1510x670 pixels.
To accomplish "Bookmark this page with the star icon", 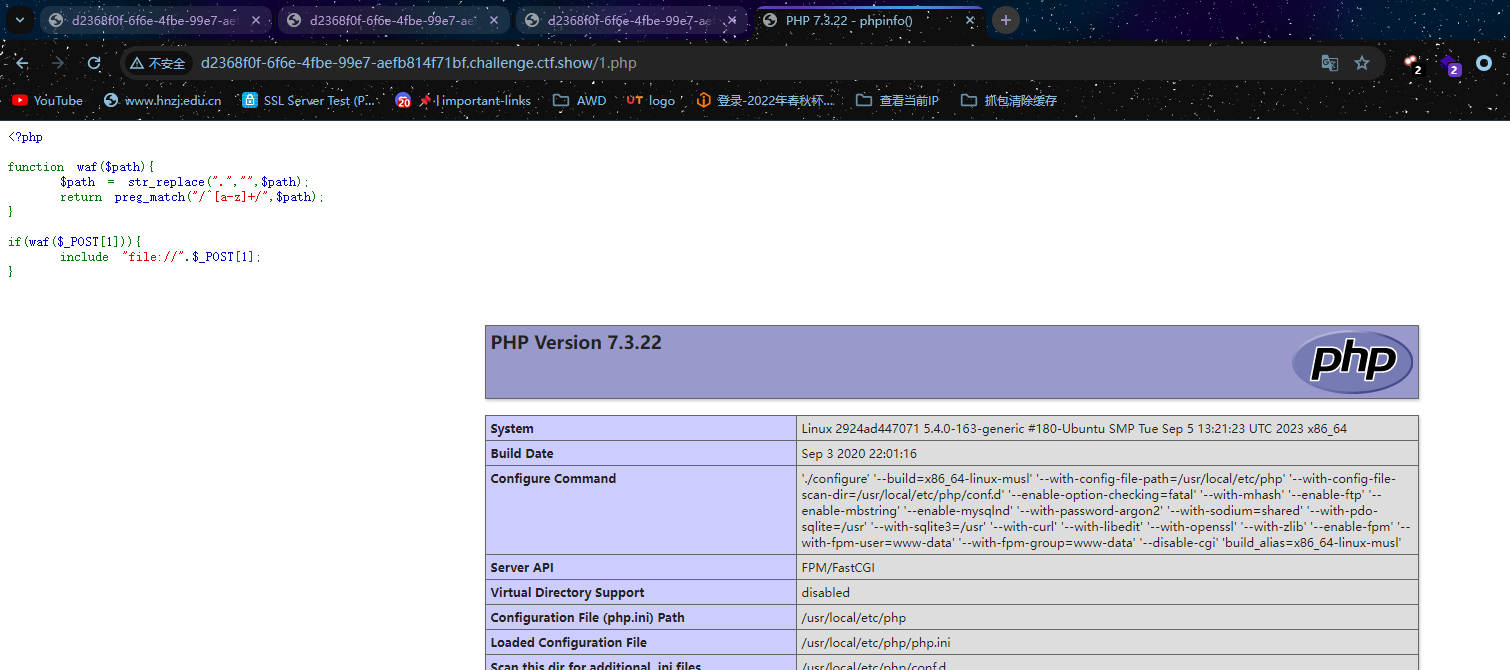I will pos(1361,63).
